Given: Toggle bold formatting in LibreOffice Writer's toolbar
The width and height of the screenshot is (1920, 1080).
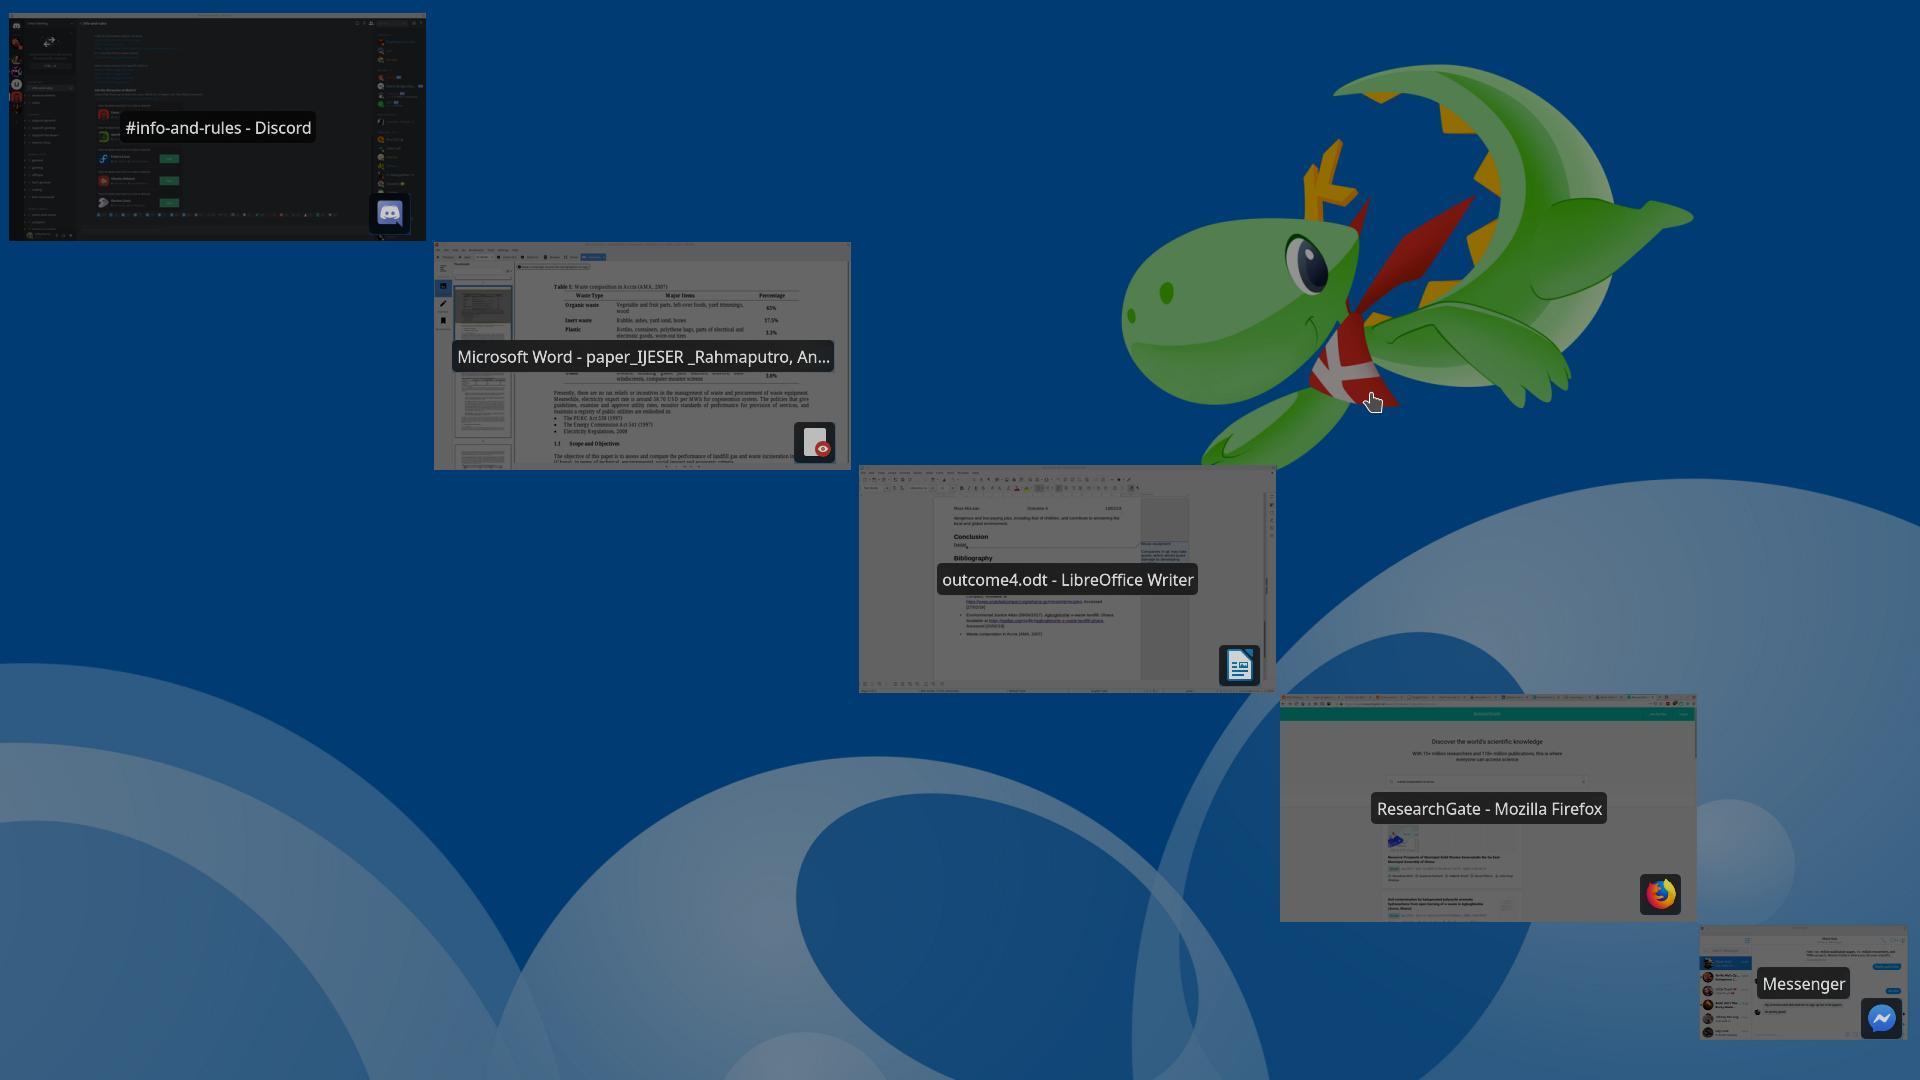Looking at the screenshot, I should click(x=961, y=488).
